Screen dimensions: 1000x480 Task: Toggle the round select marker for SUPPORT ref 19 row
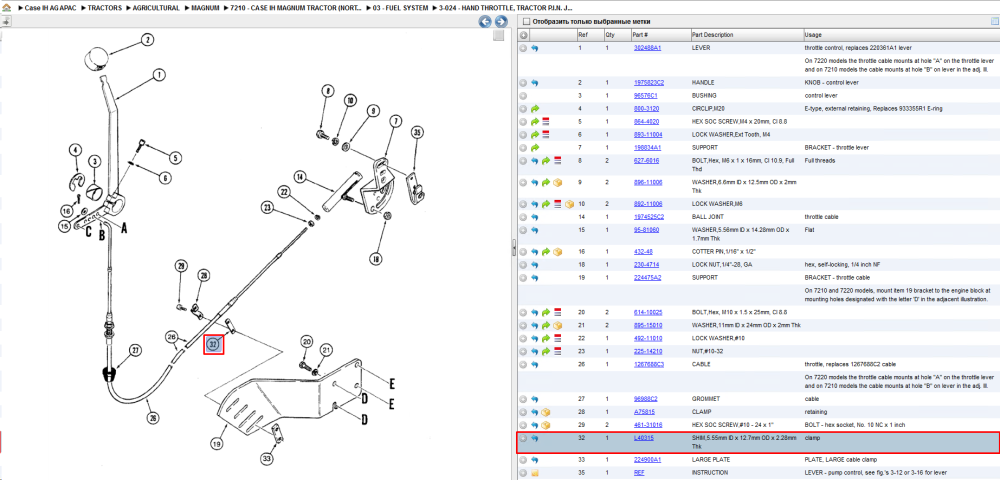point(523,277)
